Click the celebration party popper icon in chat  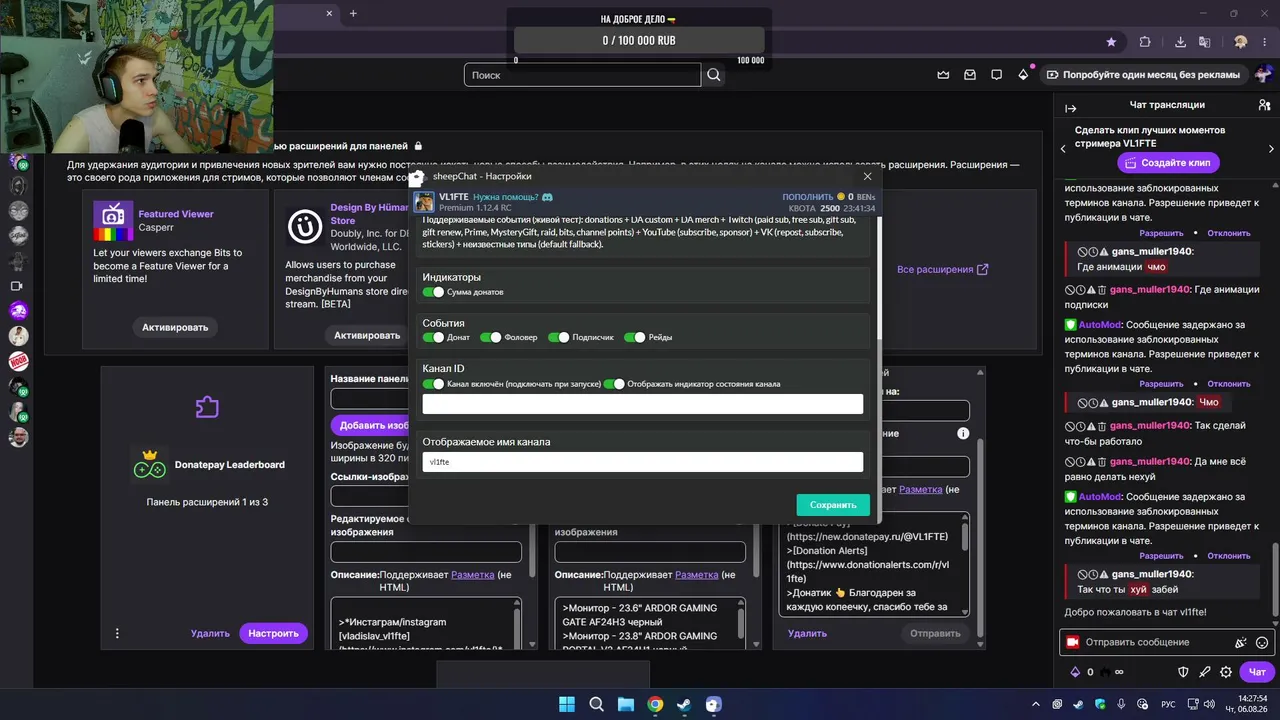pyautogui.click(x=1242, y=642)
